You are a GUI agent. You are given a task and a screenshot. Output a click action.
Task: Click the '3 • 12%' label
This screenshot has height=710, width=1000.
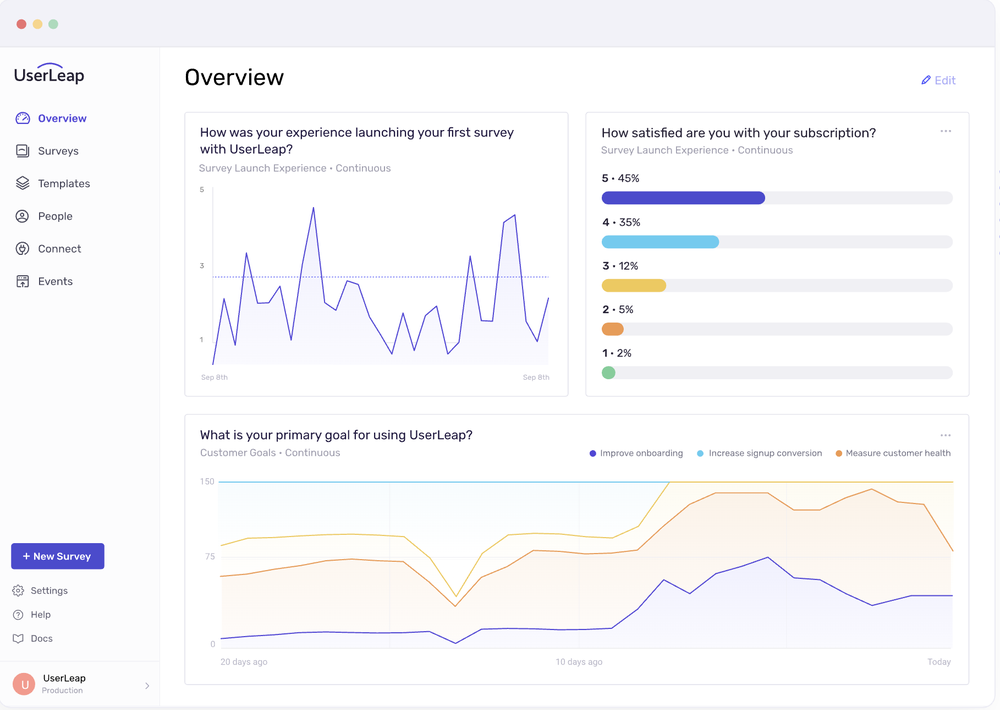coord(619,266)
